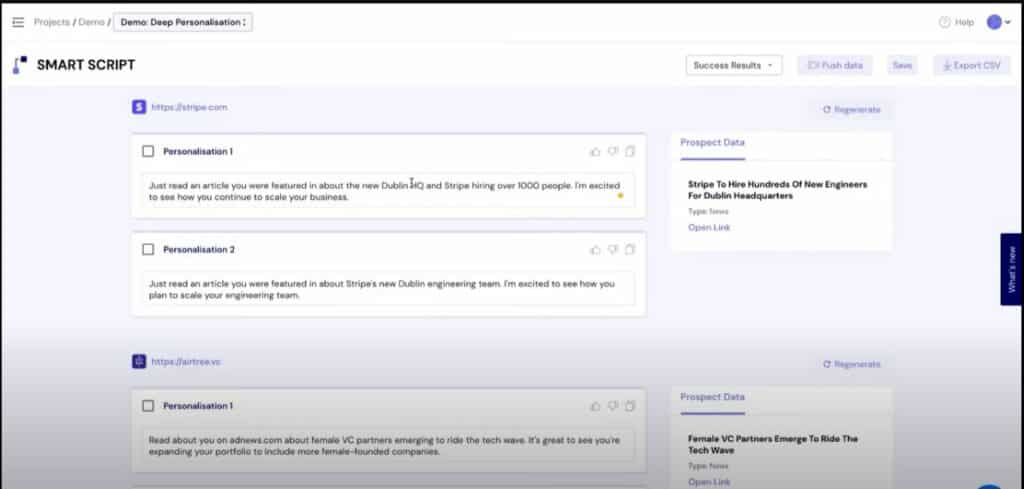Select Airtree Personalisation 1 checkbox
Viewport: 1024px width, 489px height.
[x=148, y=406]
